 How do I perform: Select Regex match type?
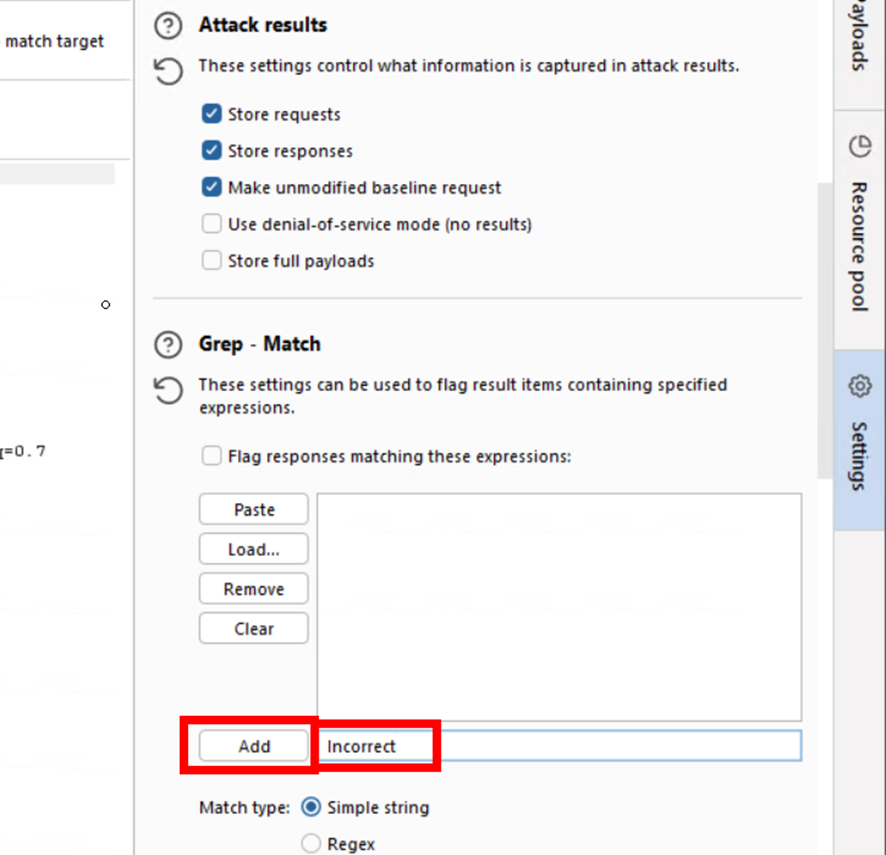click(311, 843)
